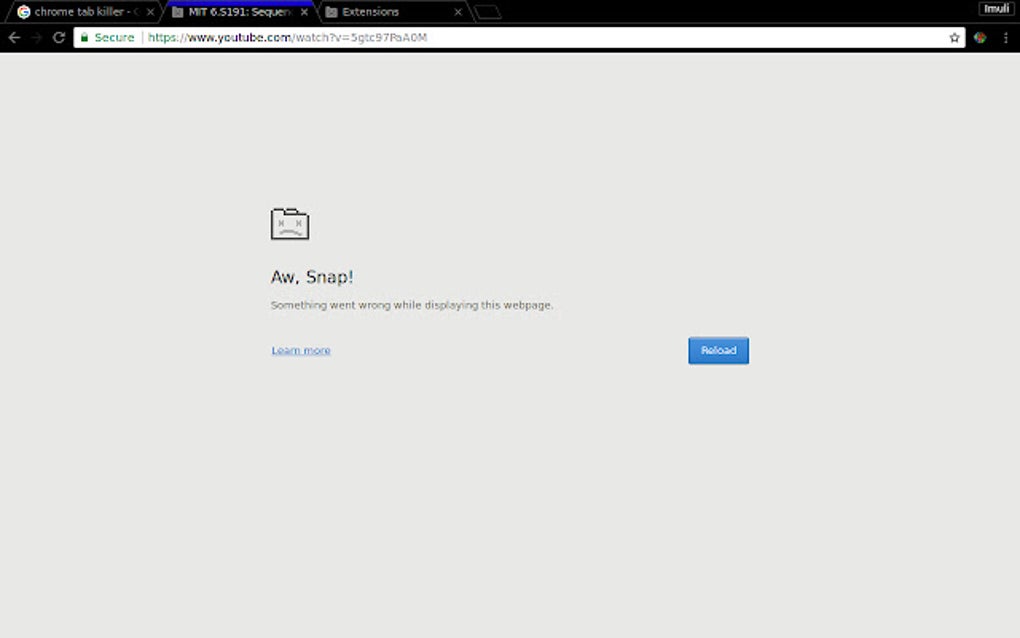Open the Learn more link
The height and width of the screenshot is (638, 1020).
click(x=299, y=350)
